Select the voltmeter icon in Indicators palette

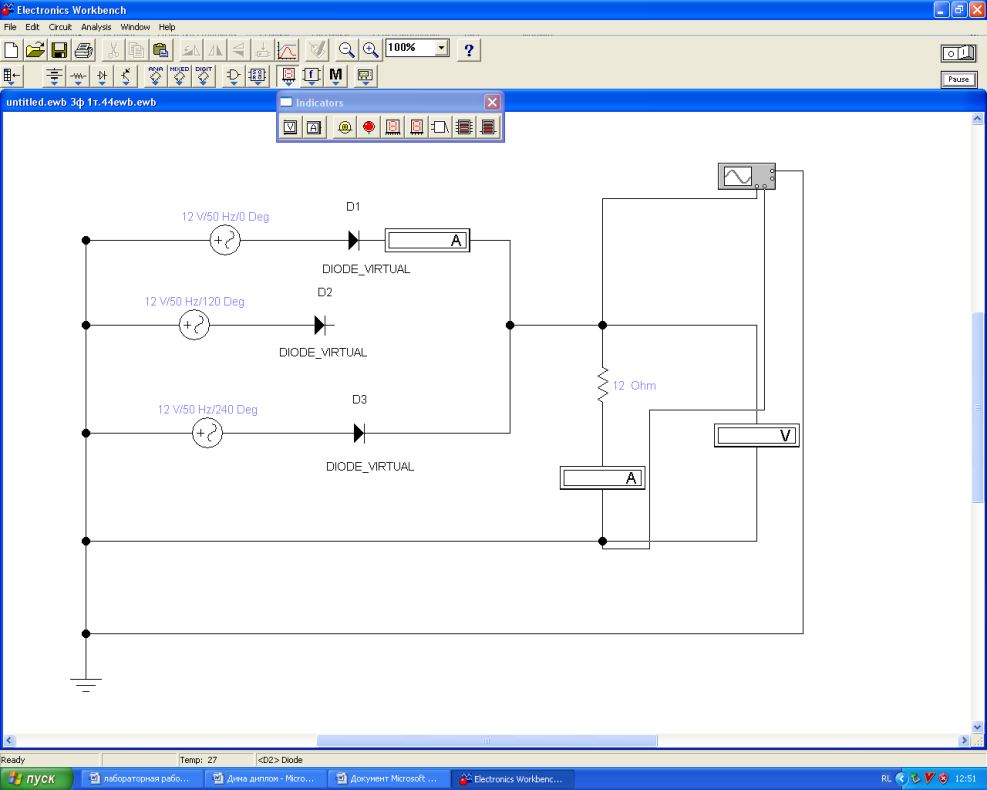pos(290,127)
